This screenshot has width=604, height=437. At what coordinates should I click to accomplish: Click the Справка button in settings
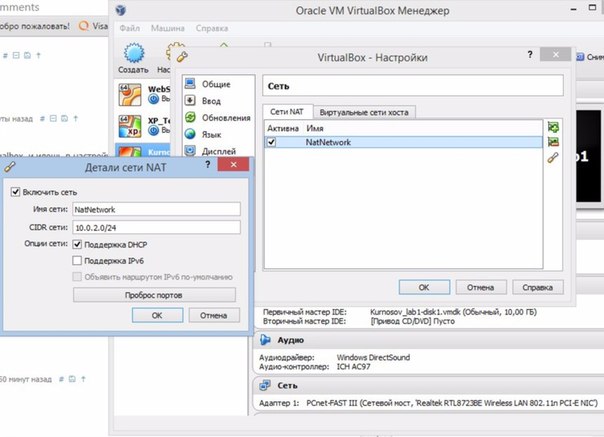pos(538,286)
